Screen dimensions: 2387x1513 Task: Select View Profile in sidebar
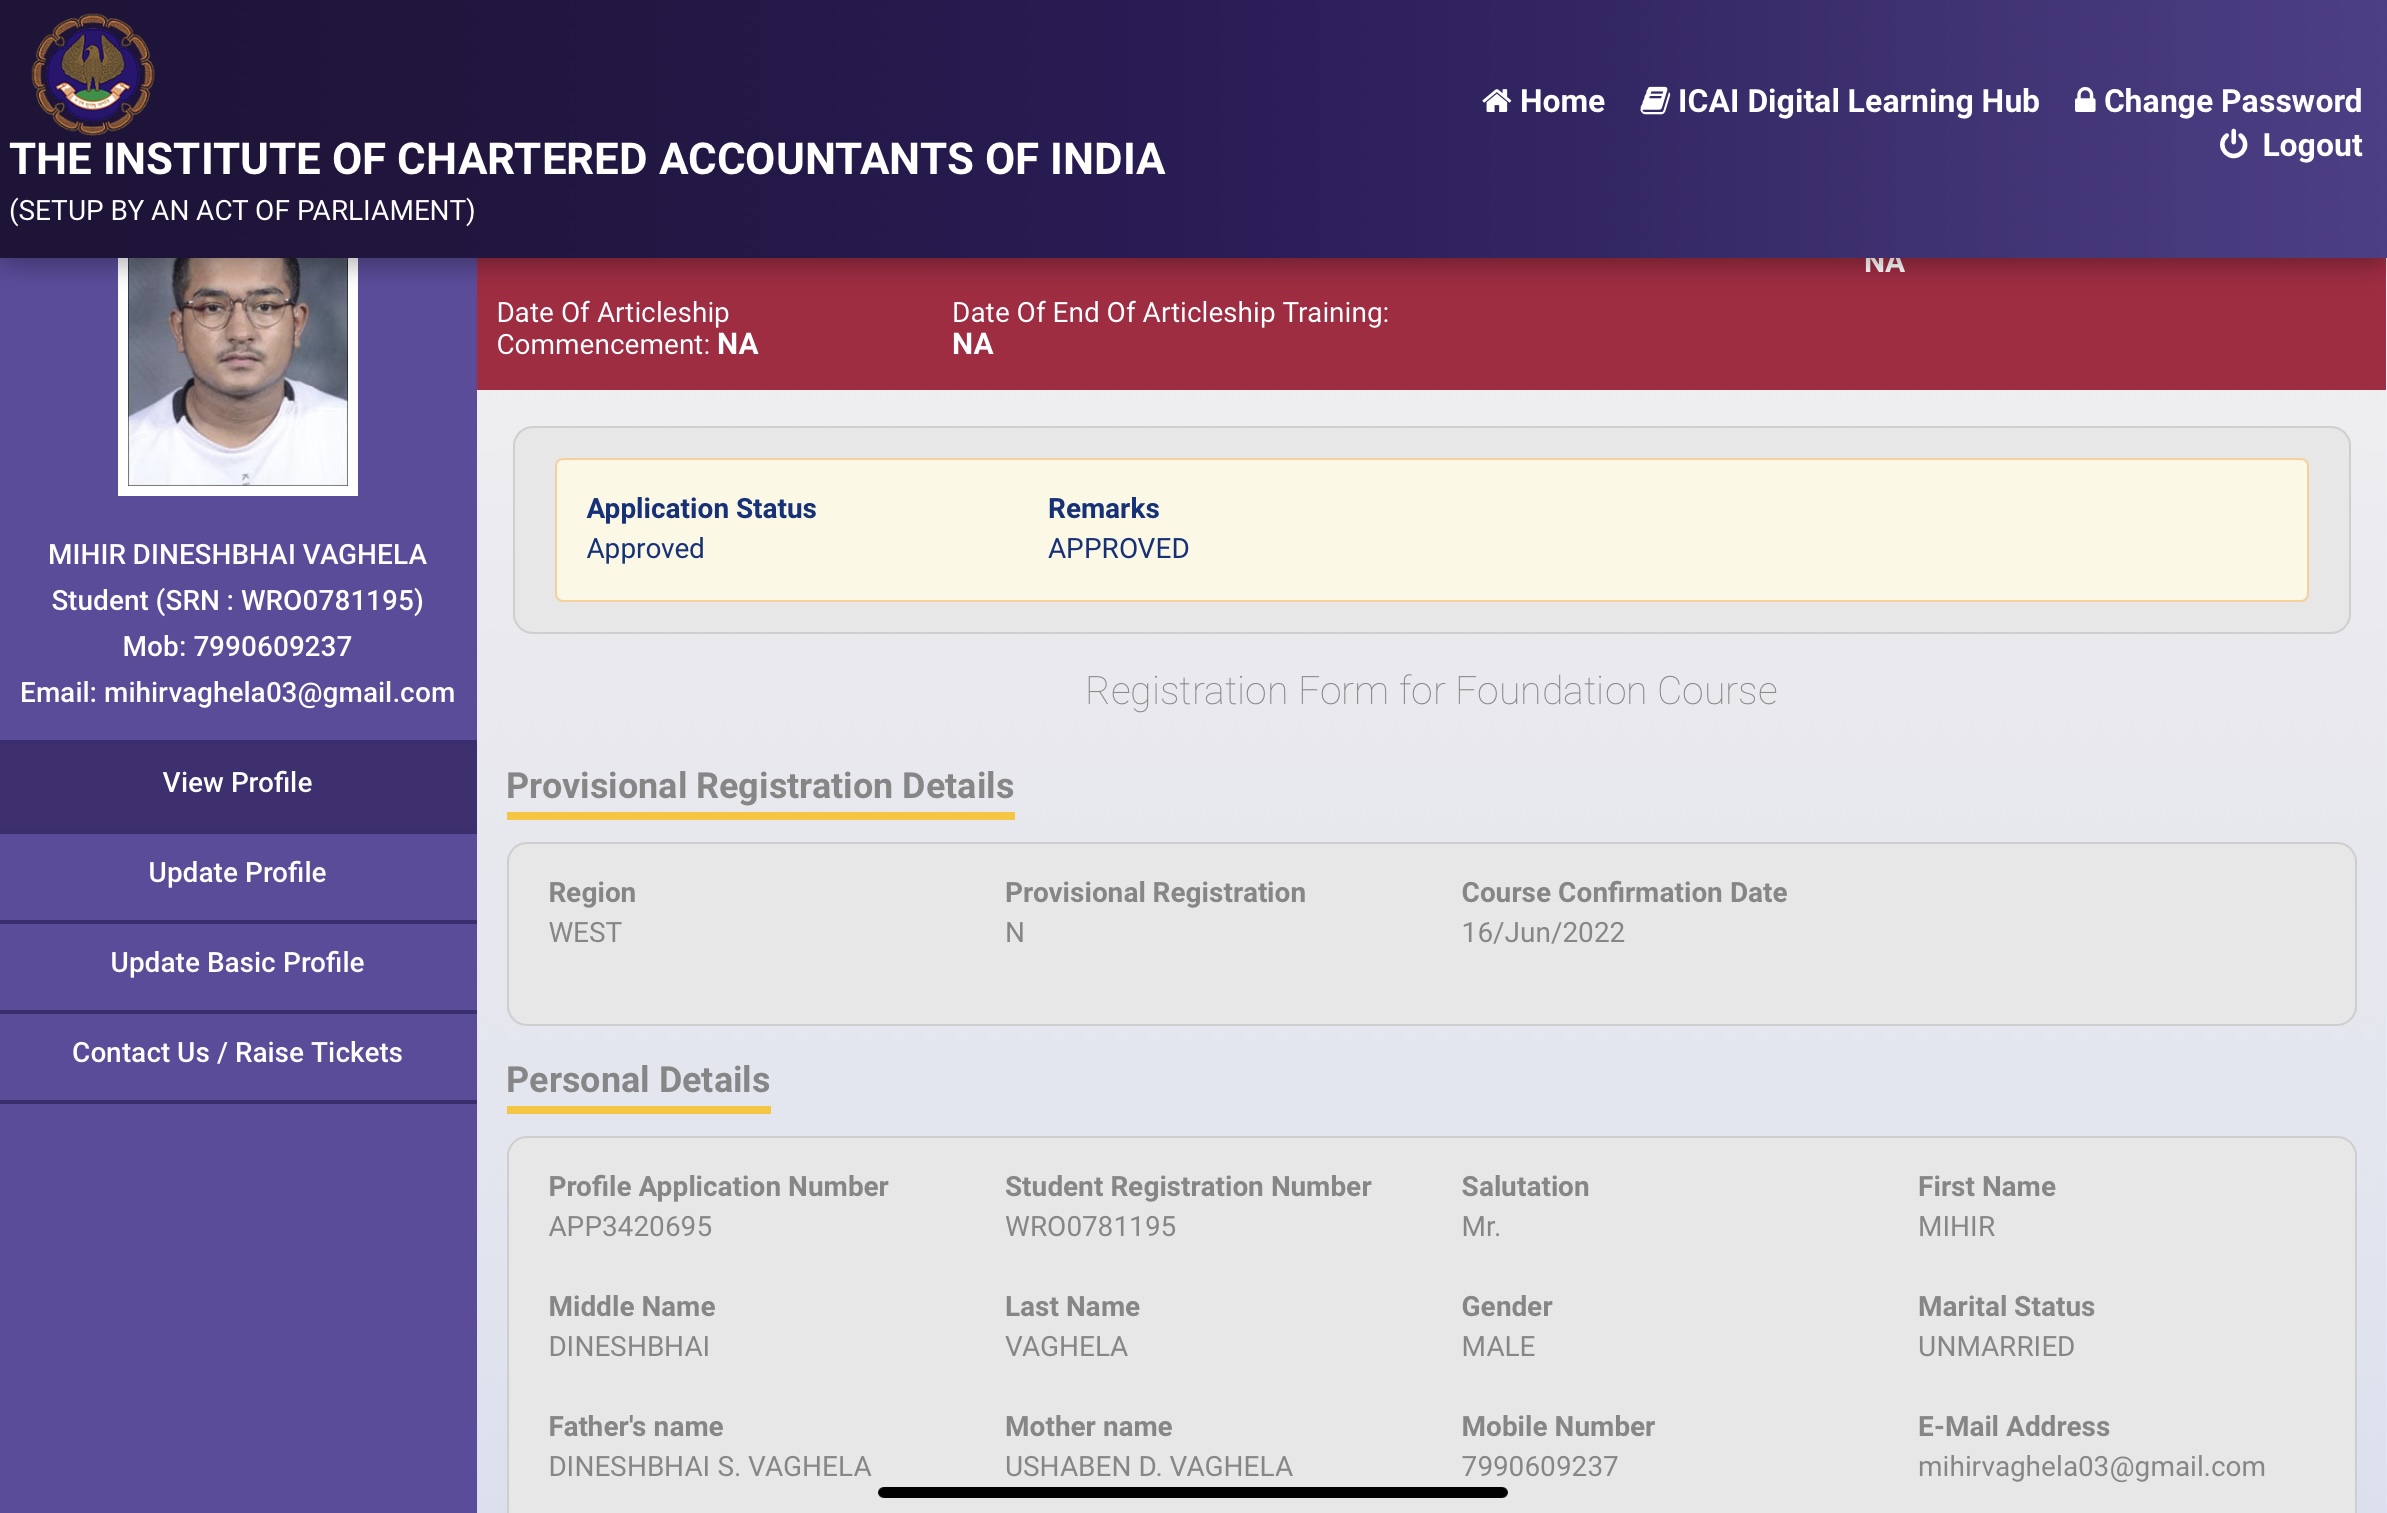point(237,783)
